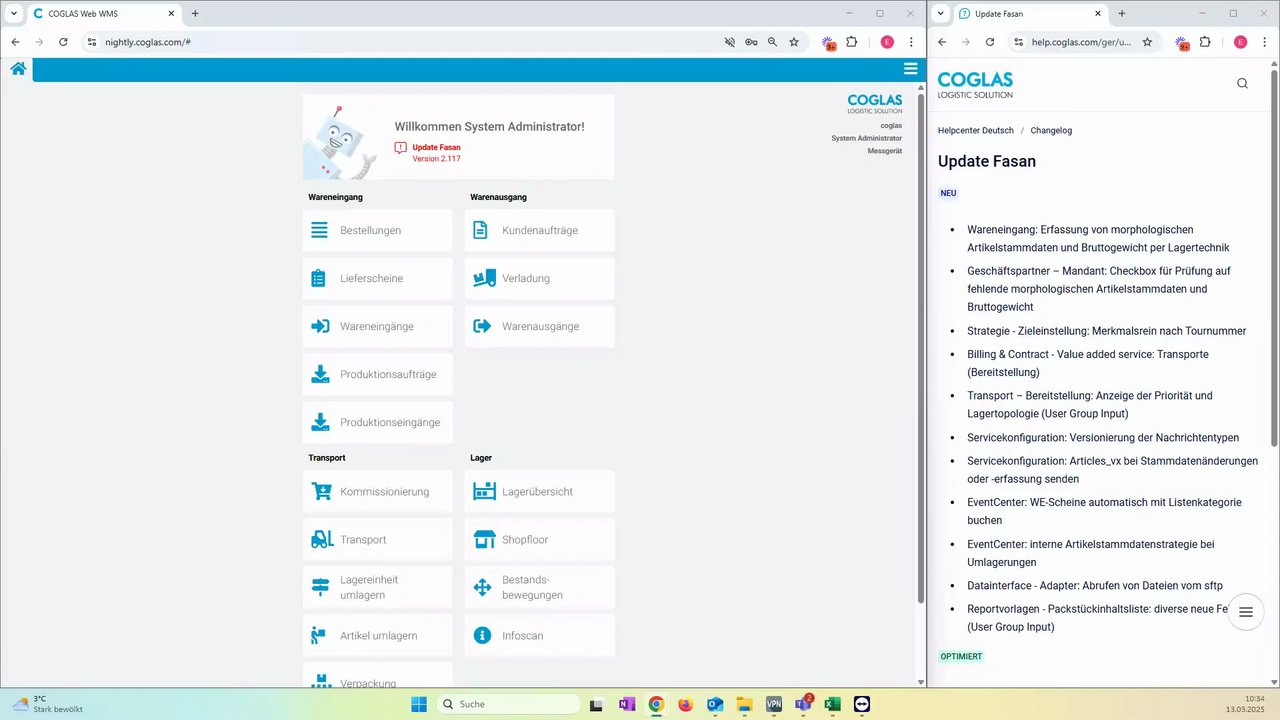Click the Windows taskbar Suche search box
This screenshot has width=1280, height=720.
[x=508, y=704]
